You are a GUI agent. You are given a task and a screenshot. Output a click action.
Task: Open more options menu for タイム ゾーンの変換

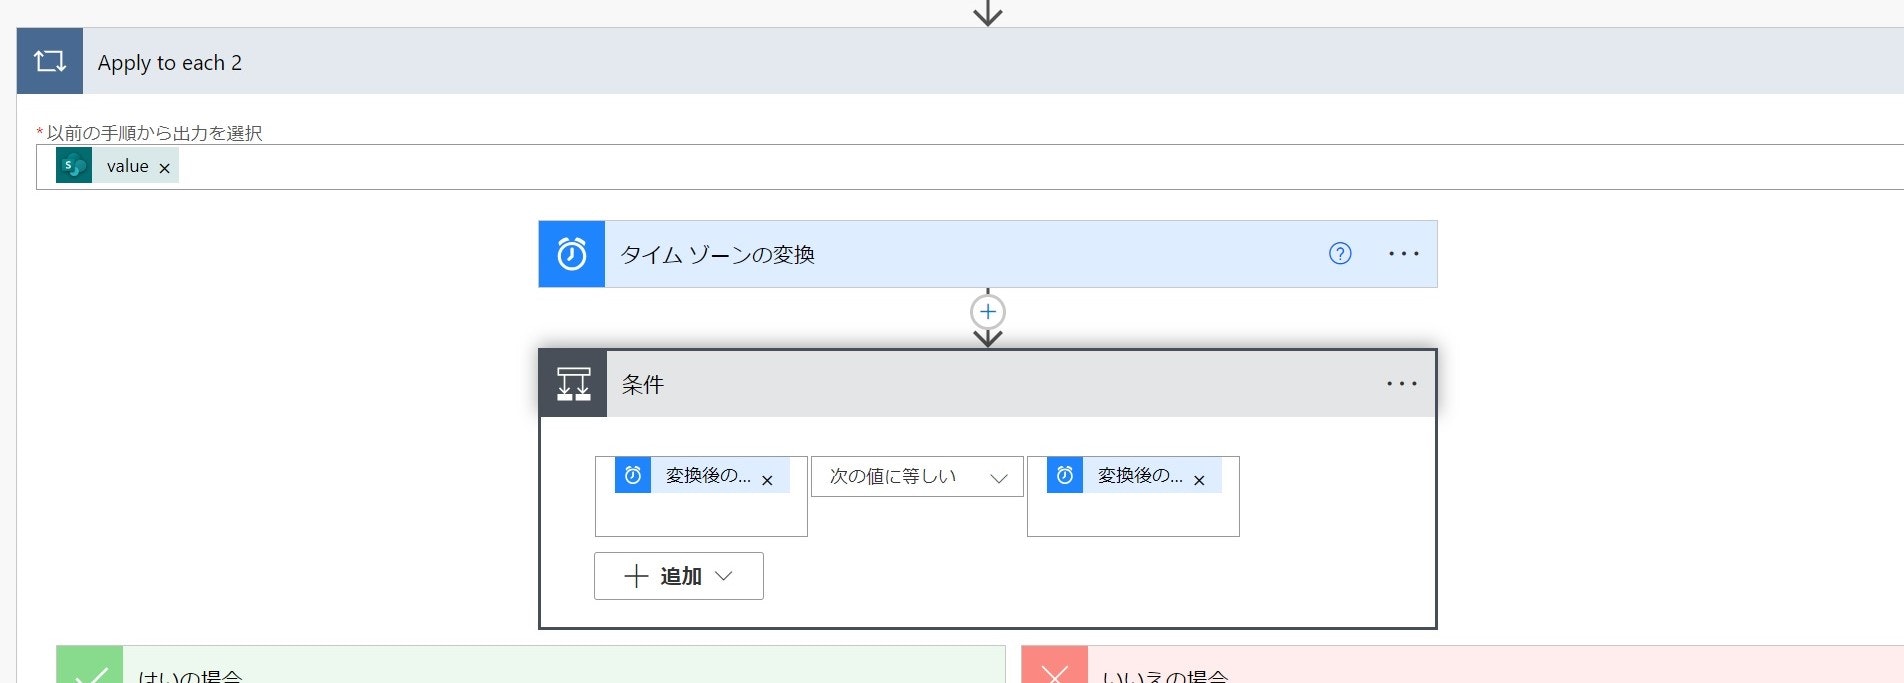point(1404,254)
